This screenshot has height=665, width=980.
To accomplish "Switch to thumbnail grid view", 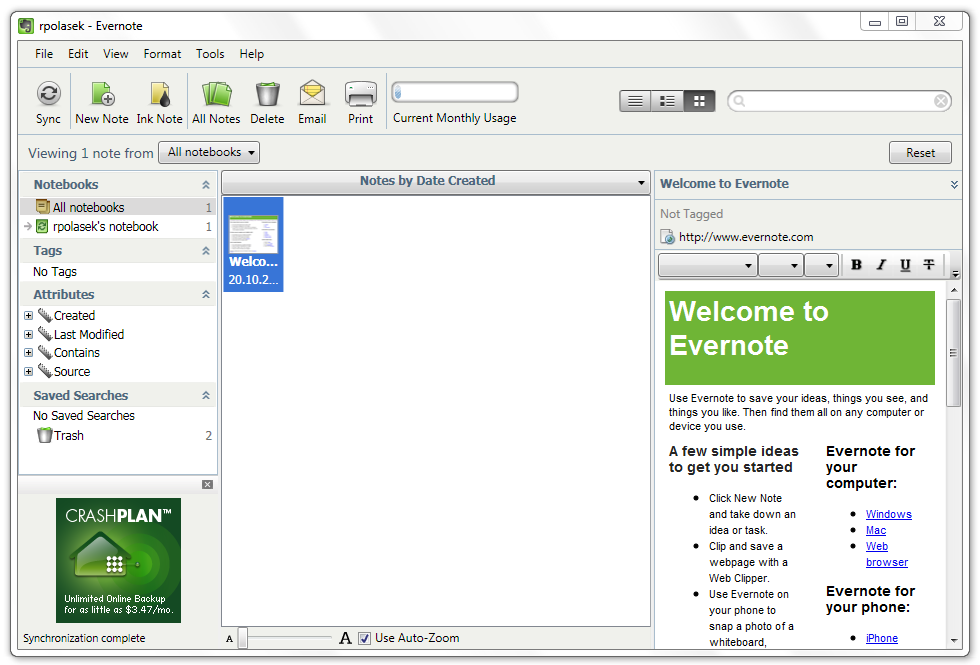I will click(699, 101).
